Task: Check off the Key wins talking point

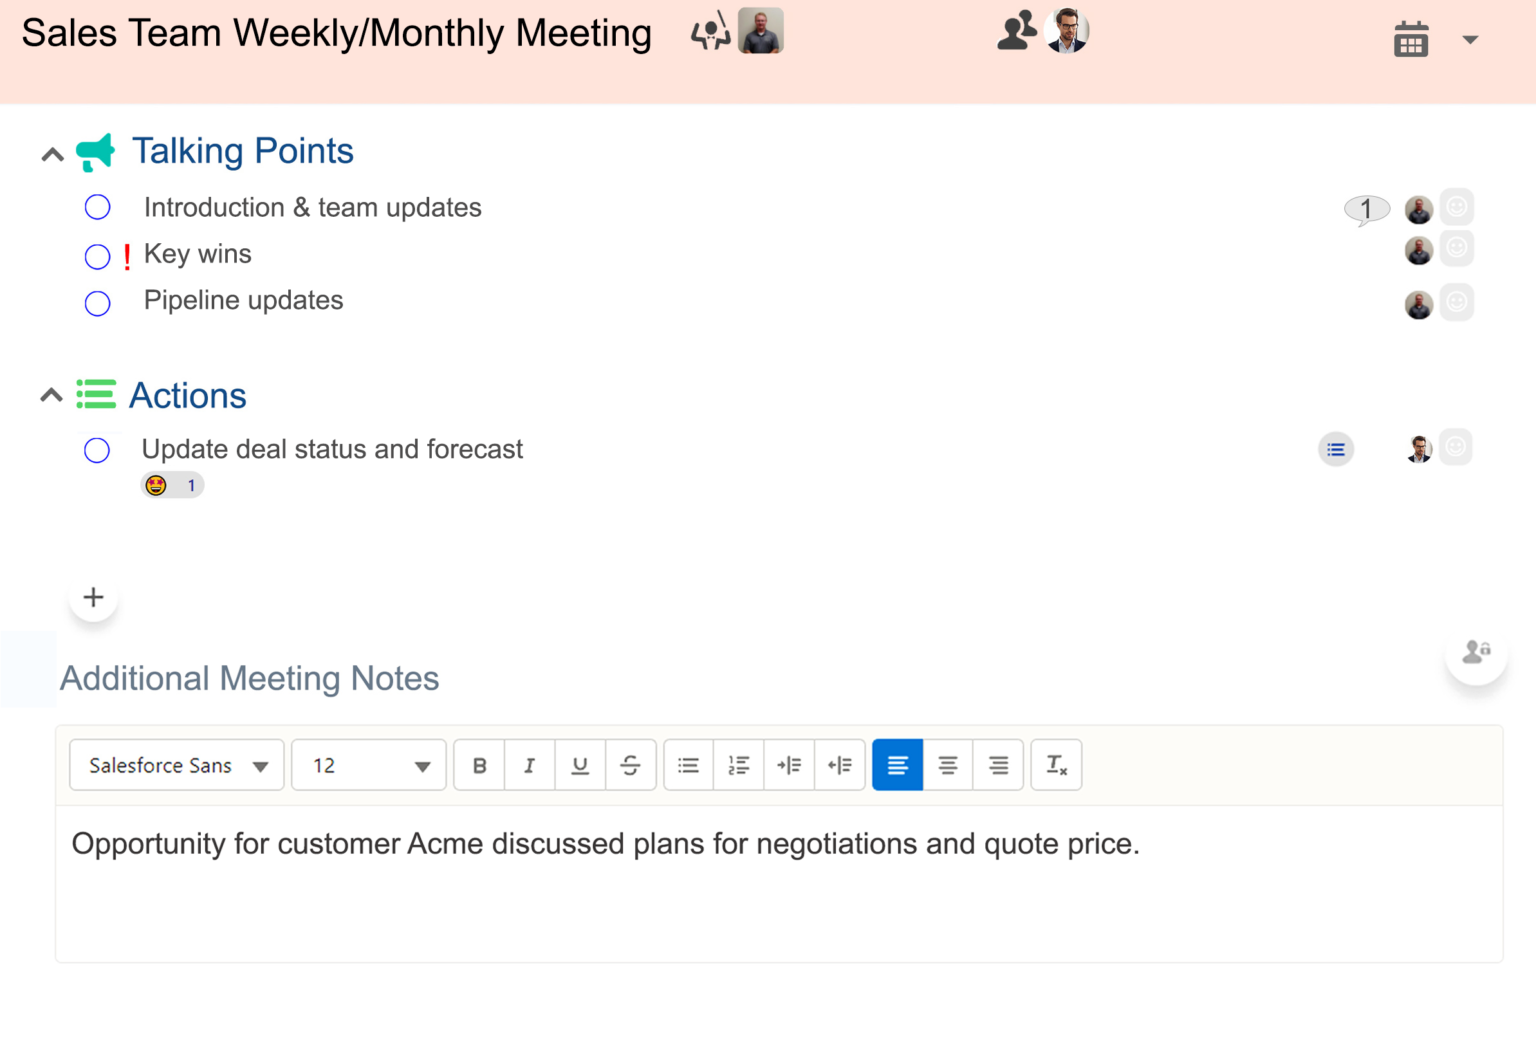Action: (97, 256)
